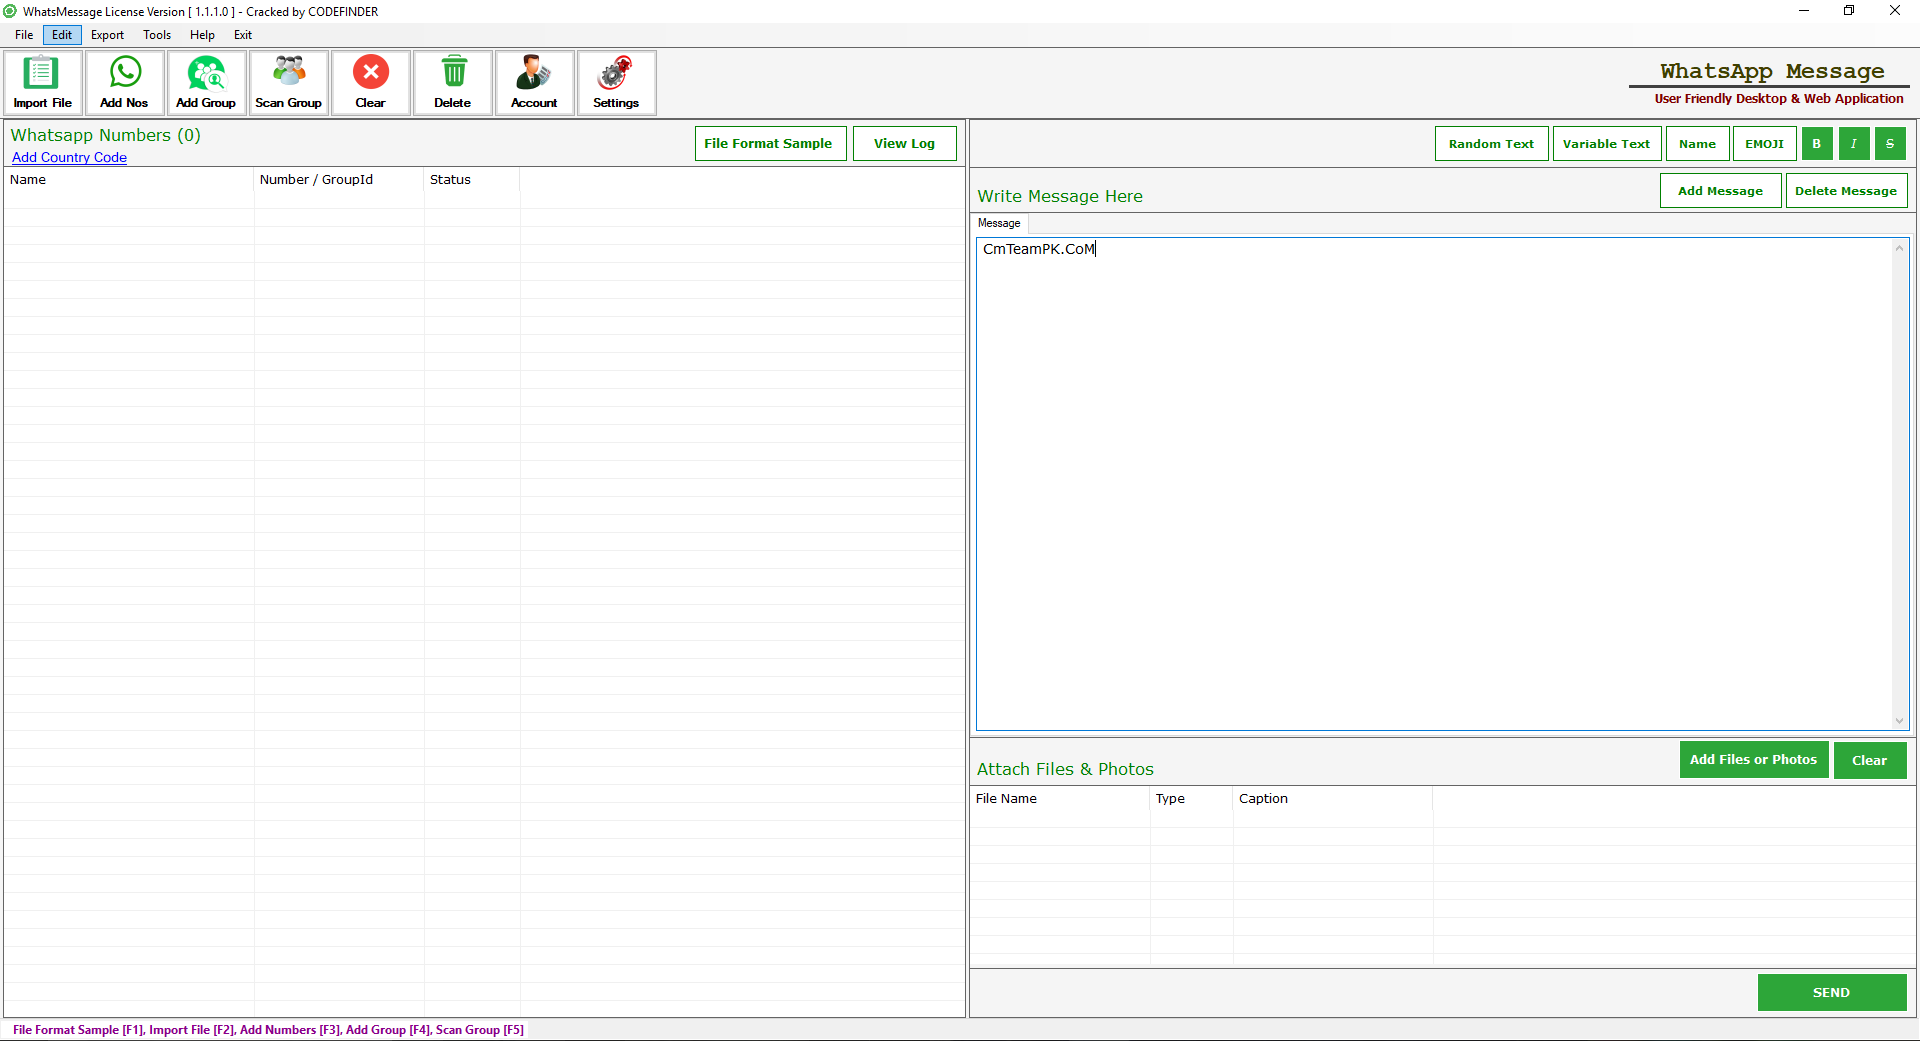Click Add Files or Photos button
Image resolution: width=1920 pixels, height=1041 pixels.
pyautogui.click(x=1754, y=760)
